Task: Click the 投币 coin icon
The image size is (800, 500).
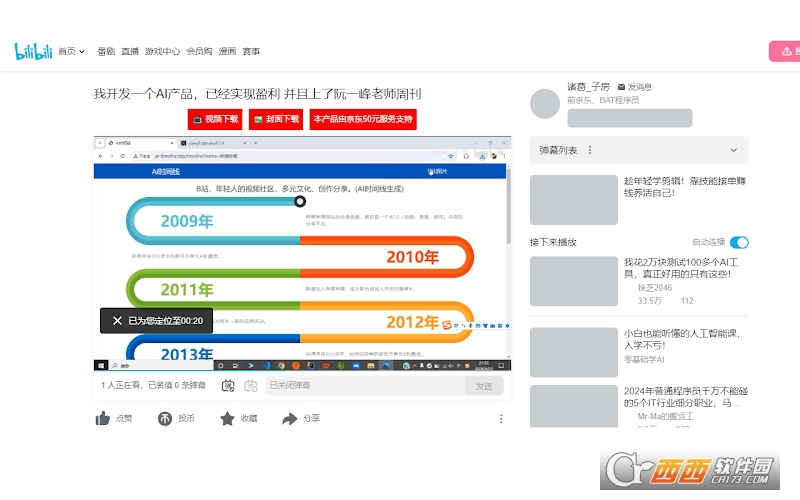Action: (165, 418)
